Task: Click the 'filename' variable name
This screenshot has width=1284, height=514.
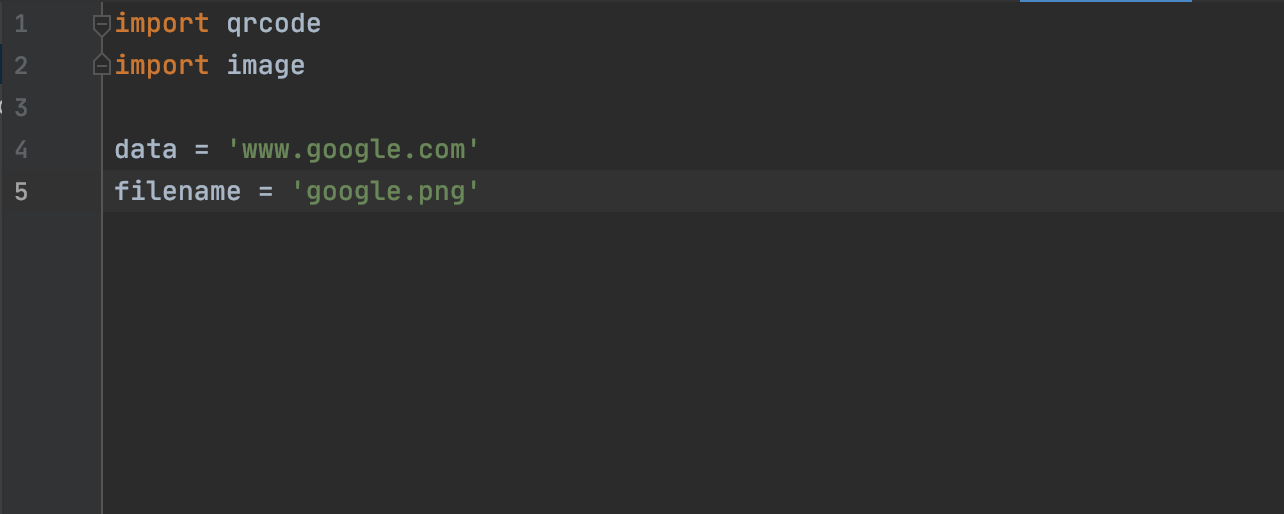Action: tap(177, 191)
